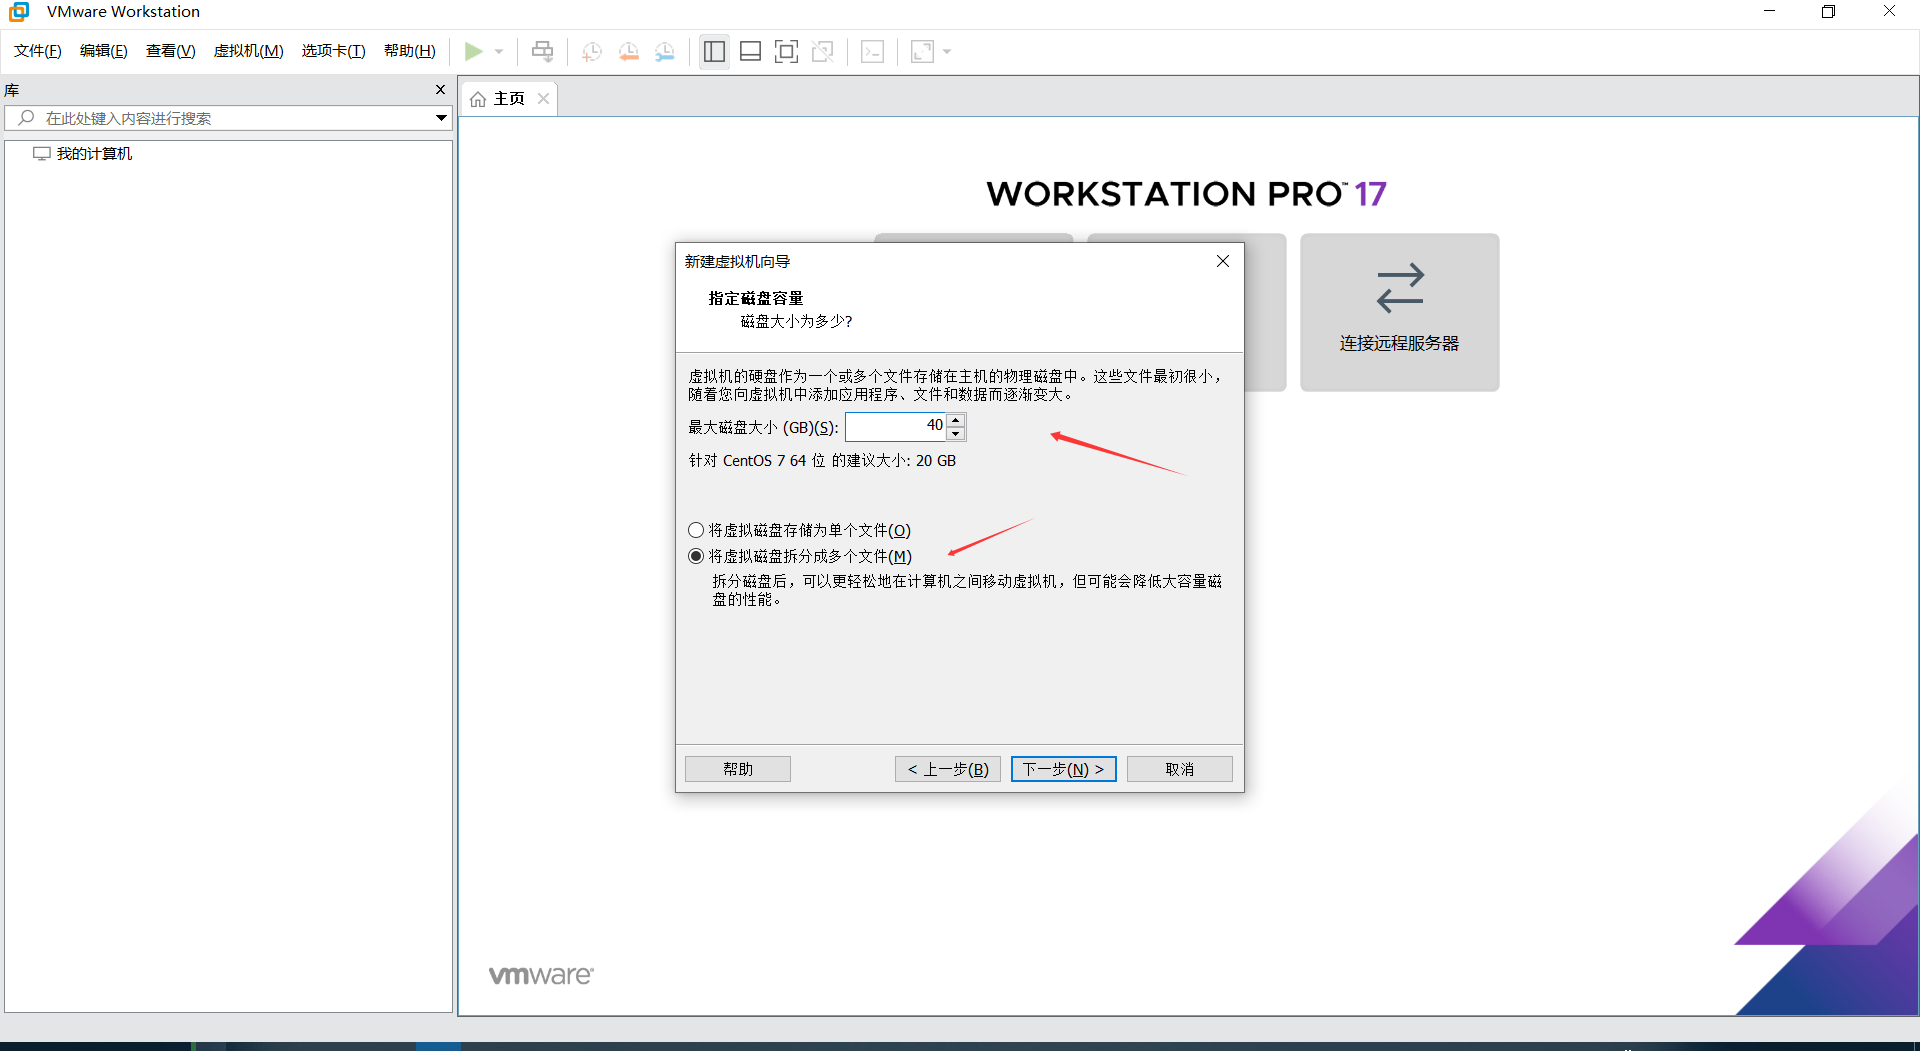
Task: Click the home icon on 主页 tab
Action: tap(478, 99)
